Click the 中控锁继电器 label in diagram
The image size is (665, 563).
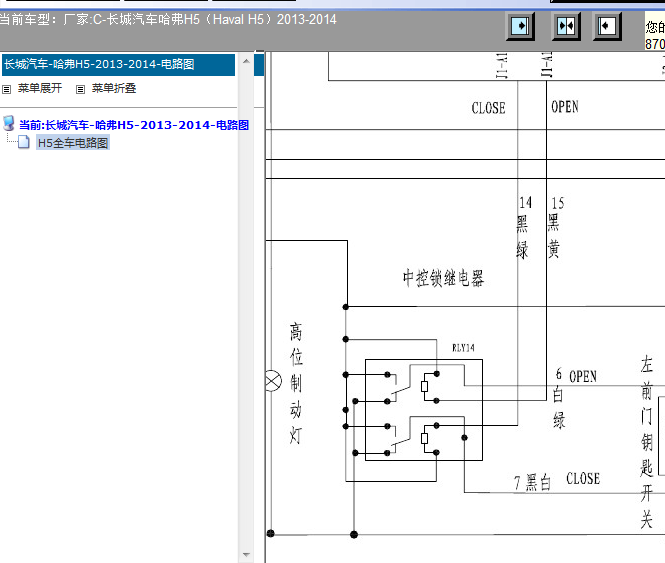(x=443, y=278)
